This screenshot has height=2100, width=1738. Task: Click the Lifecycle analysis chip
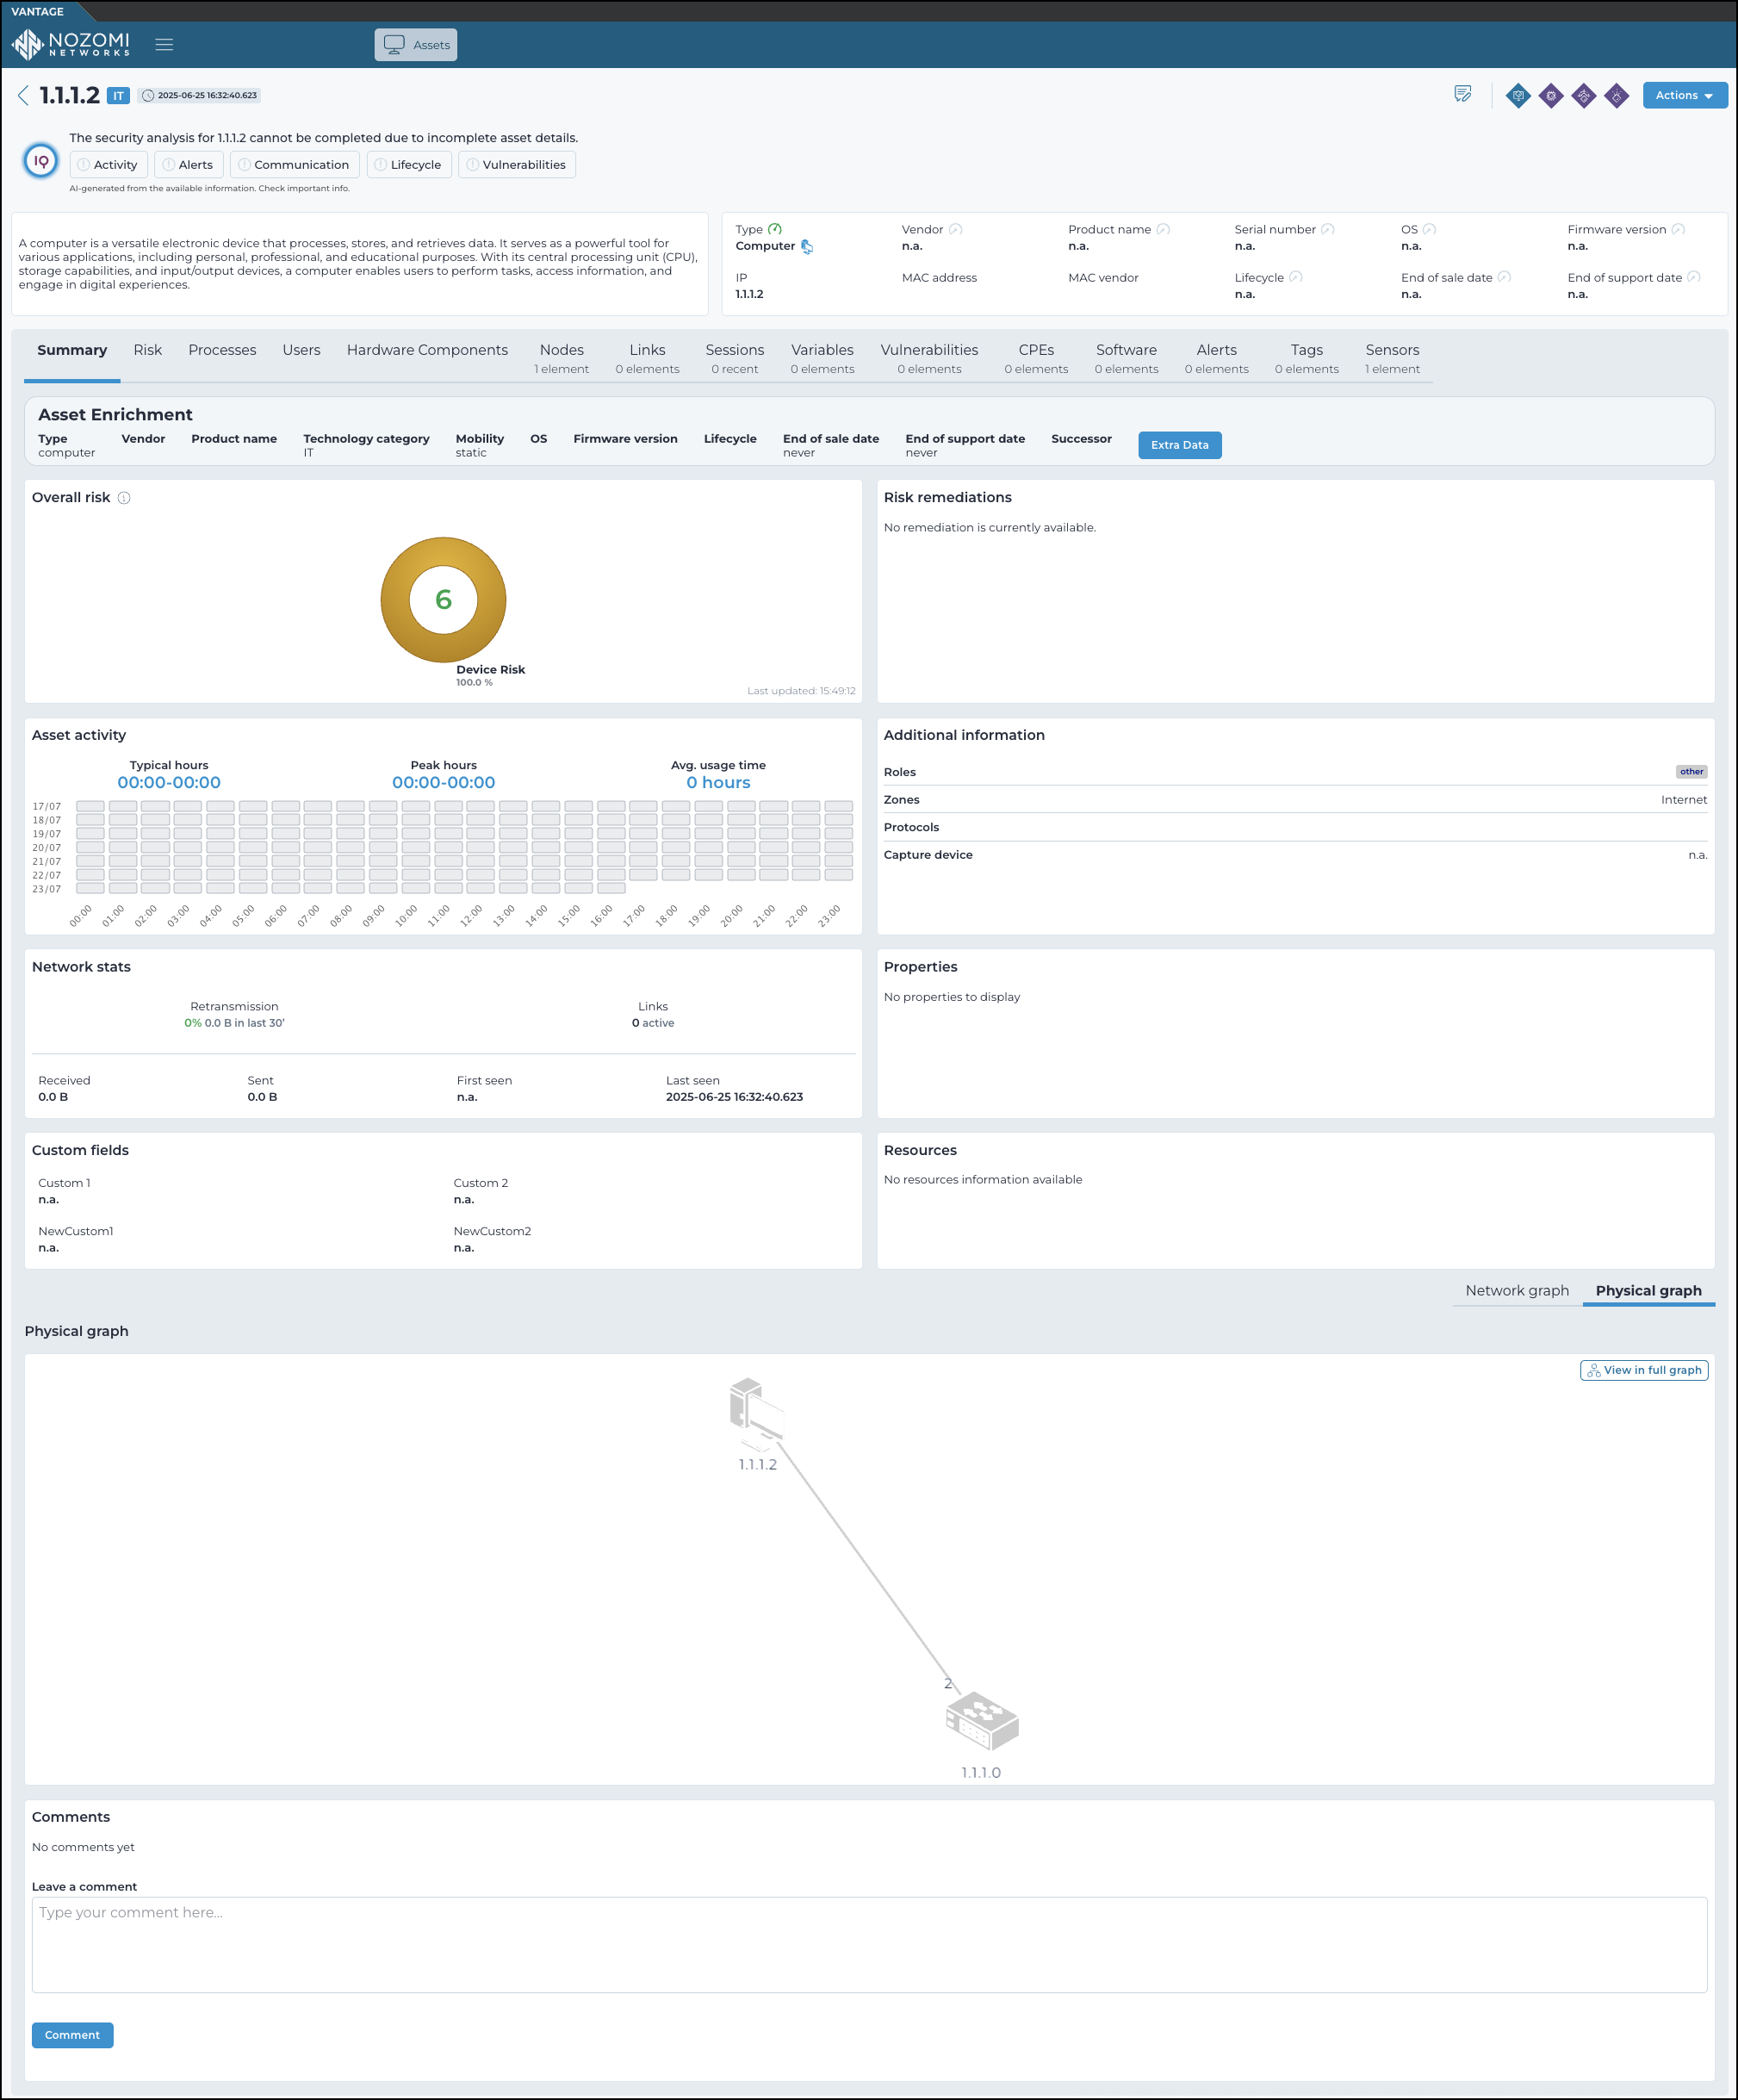pos(409,165)
